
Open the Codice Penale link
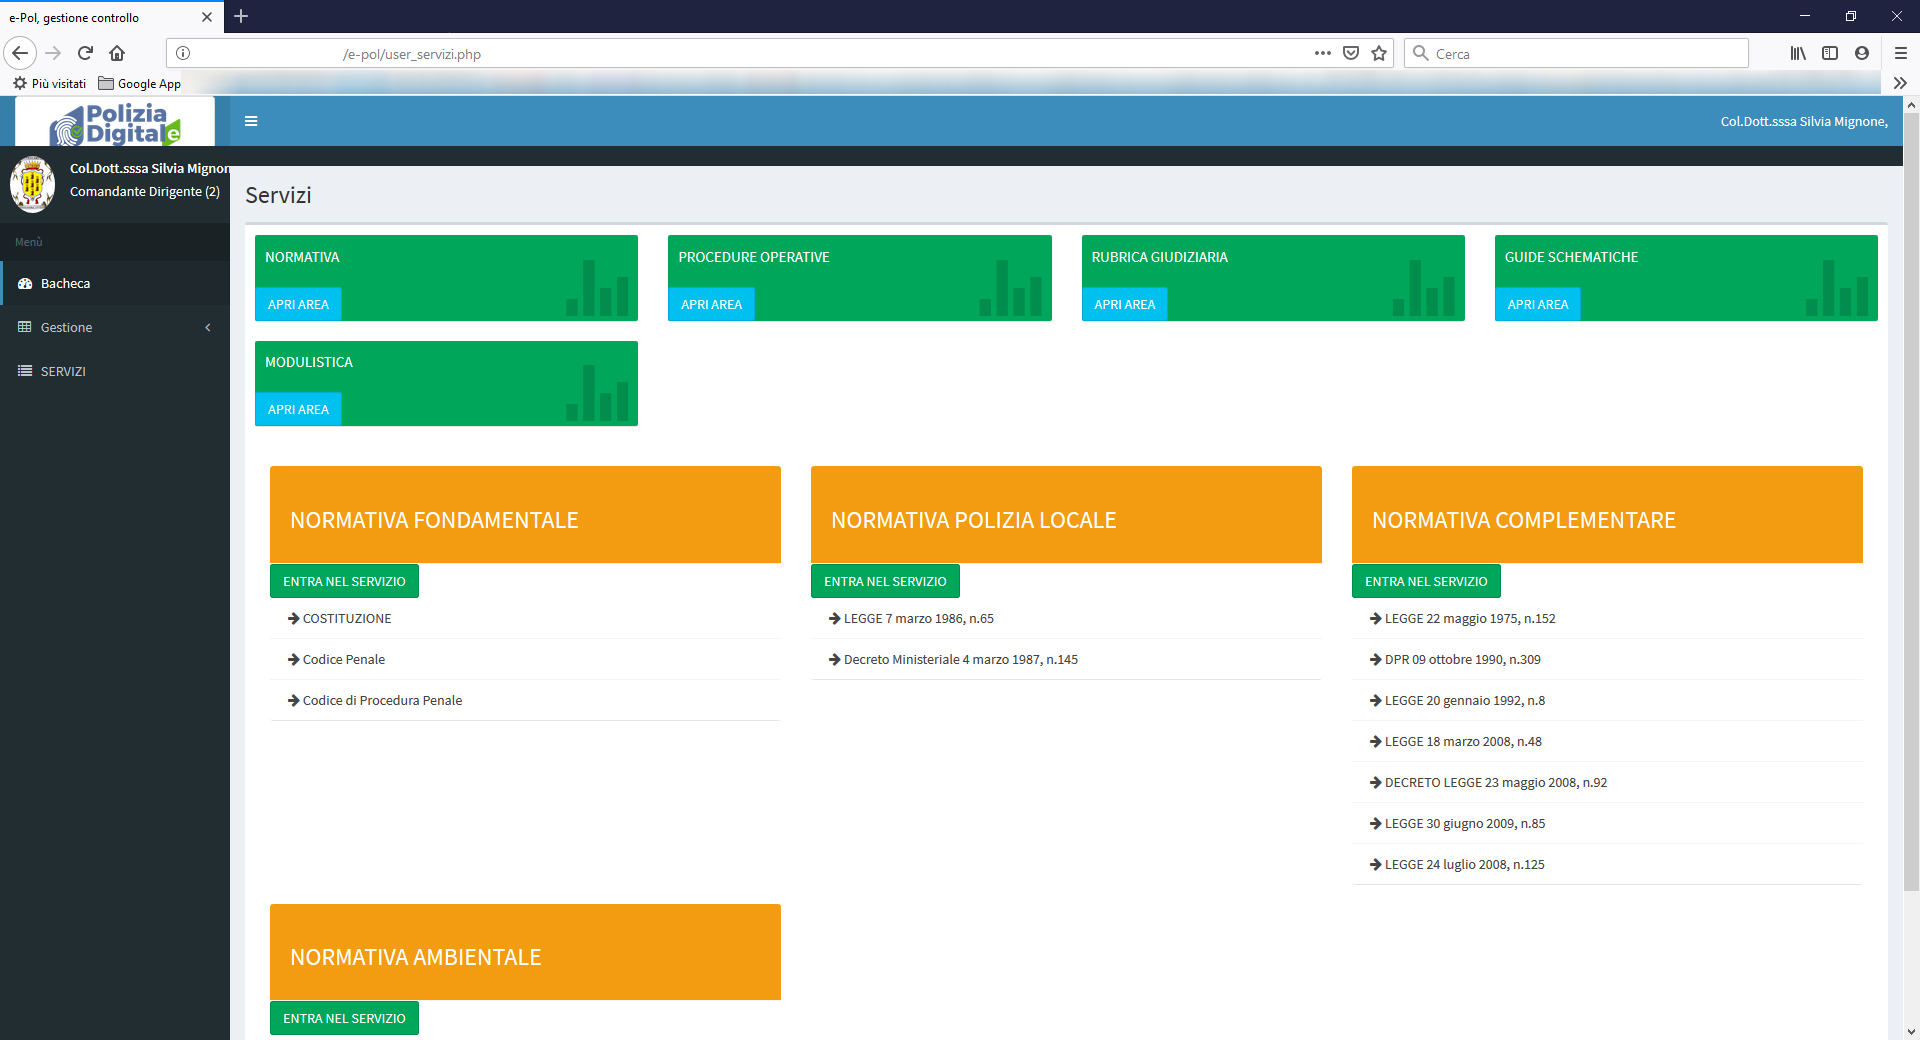(344, 659)
